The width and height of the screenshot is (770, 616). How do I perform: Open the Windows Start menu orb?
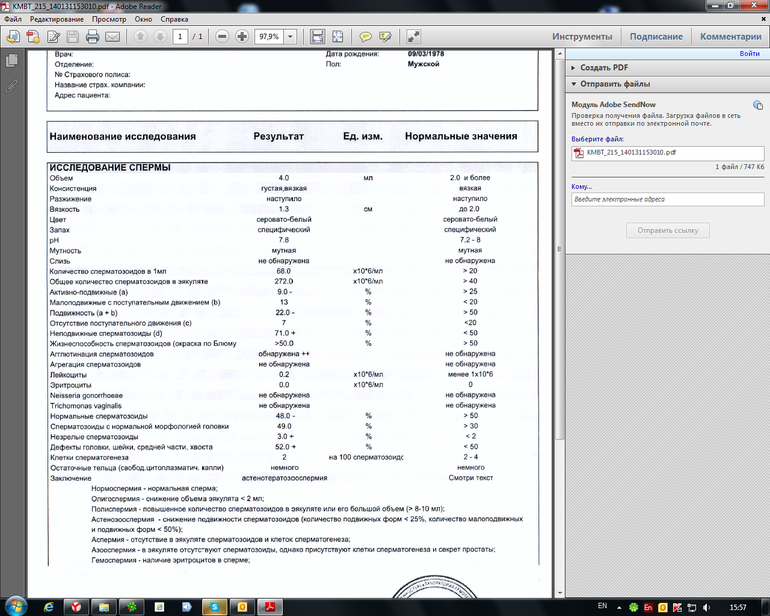[x=16, y=606]
